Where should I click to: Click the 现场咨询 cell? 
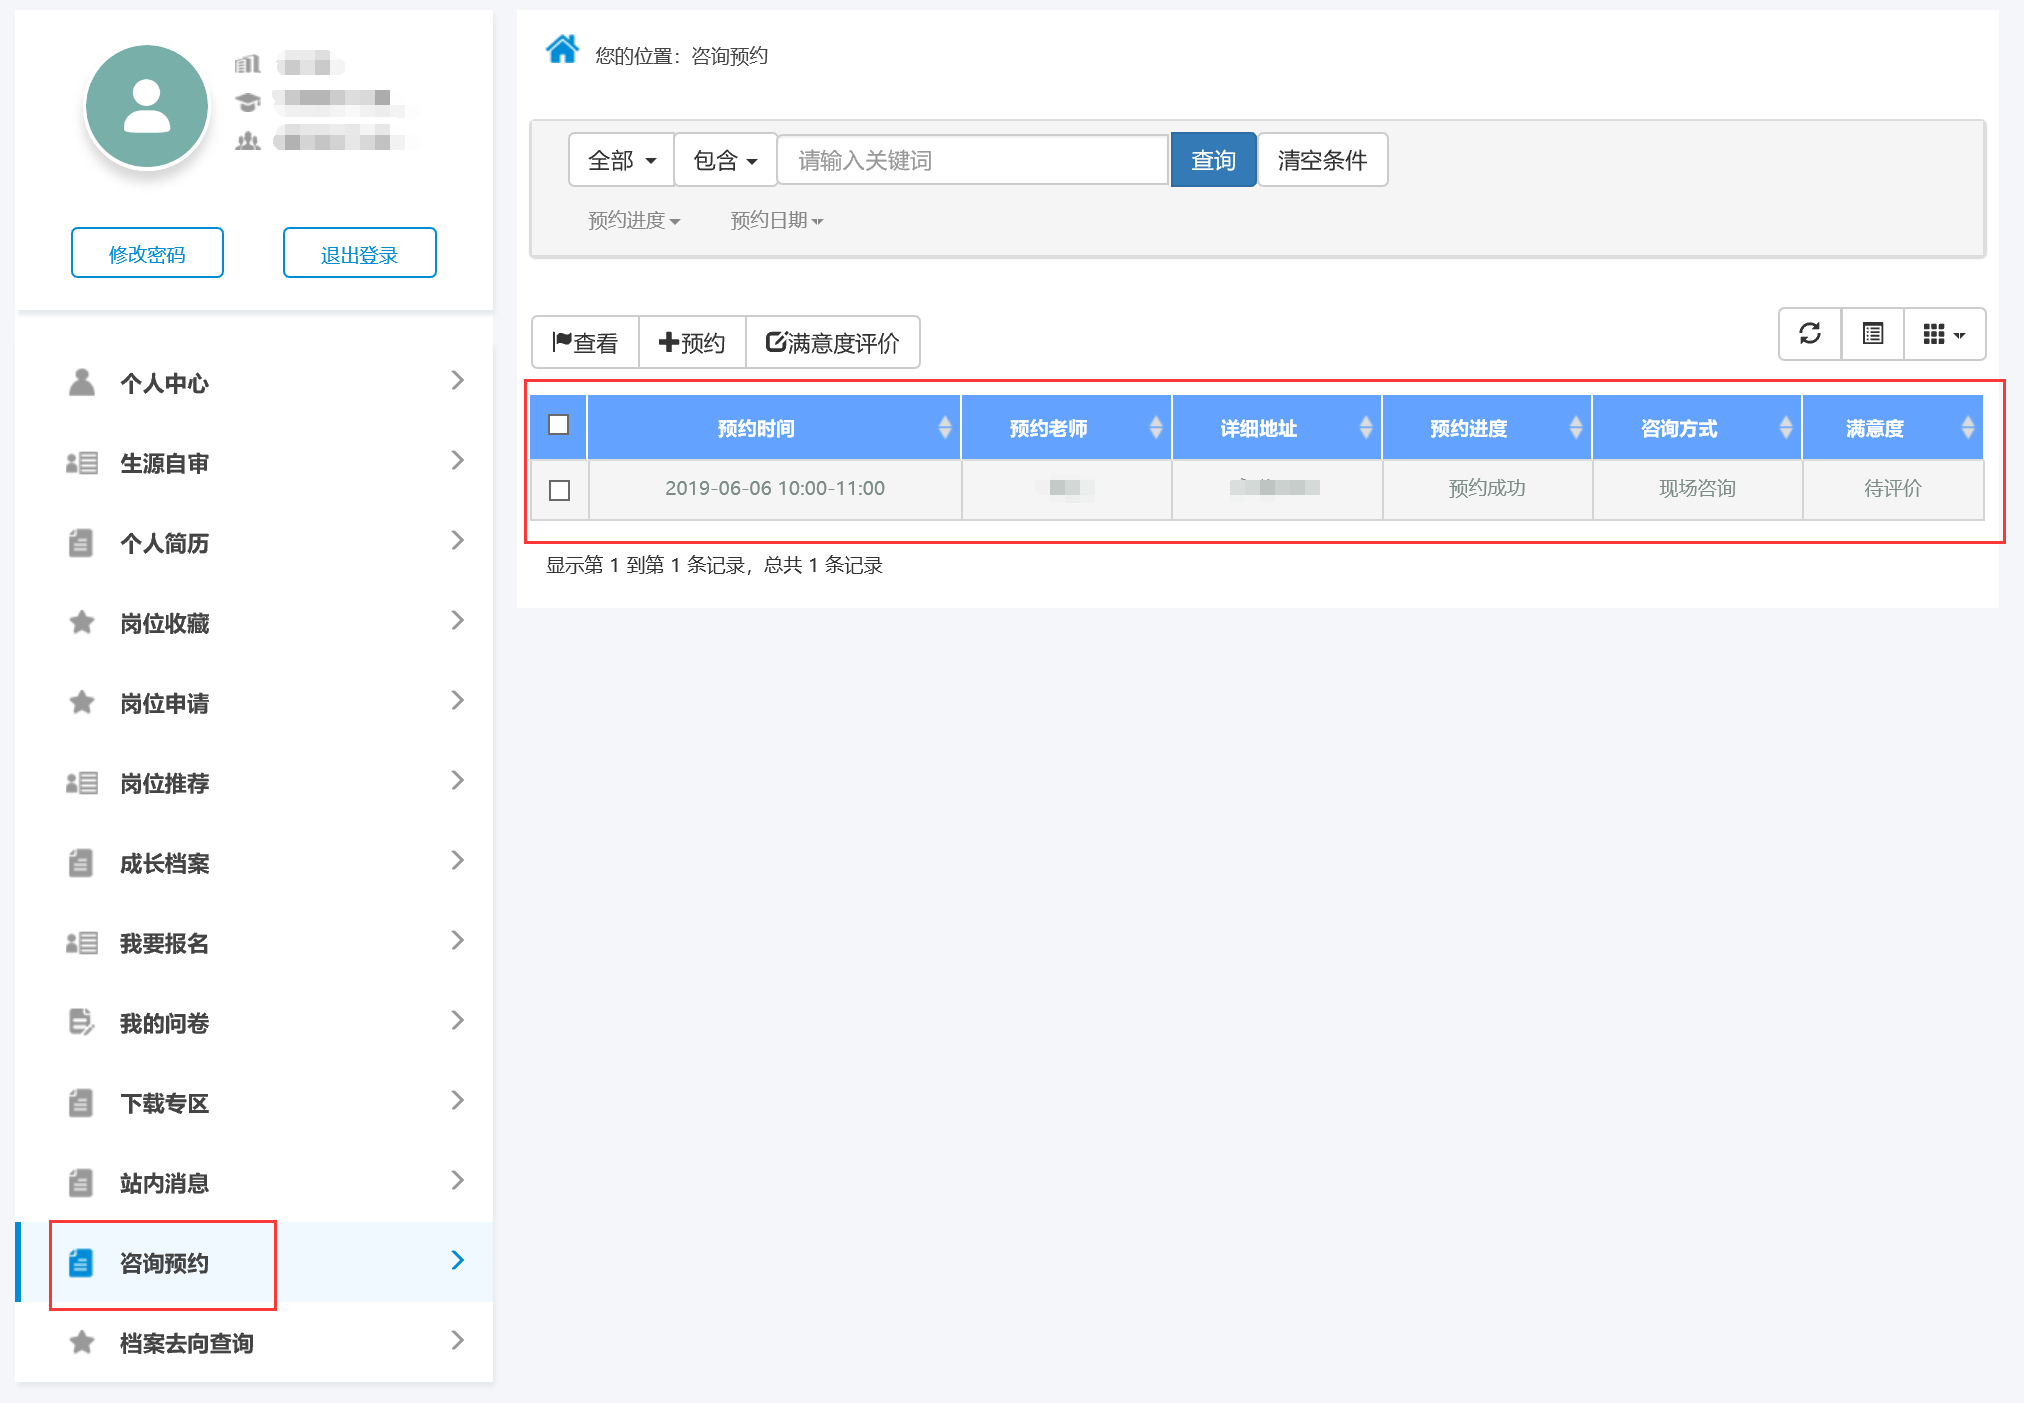pos(1697,489)
